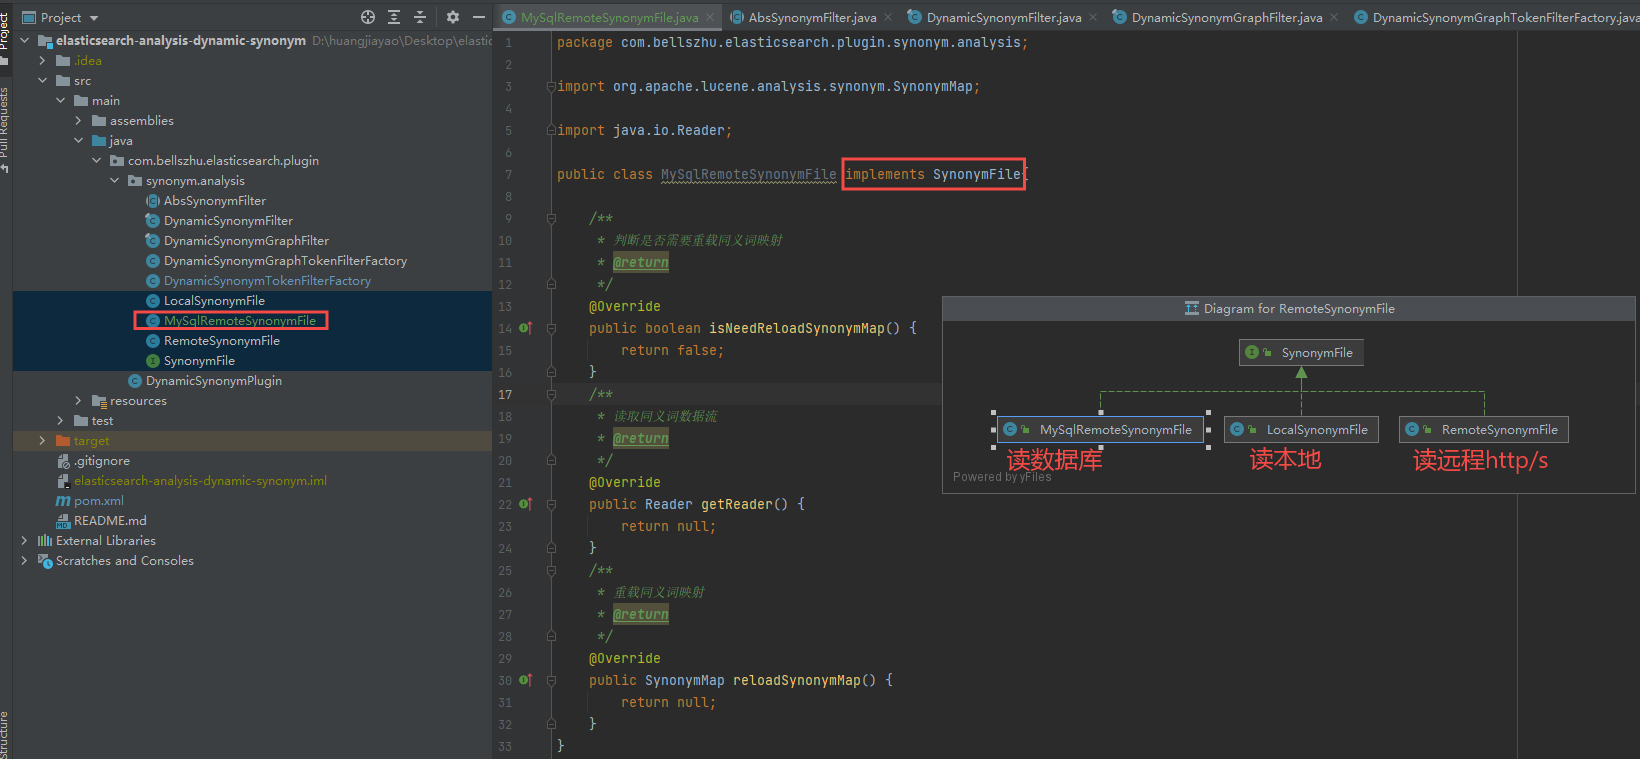Click implements gutter icon on line 22
The width and height of the screenshot is (1640, 759).
click(525, 504)
